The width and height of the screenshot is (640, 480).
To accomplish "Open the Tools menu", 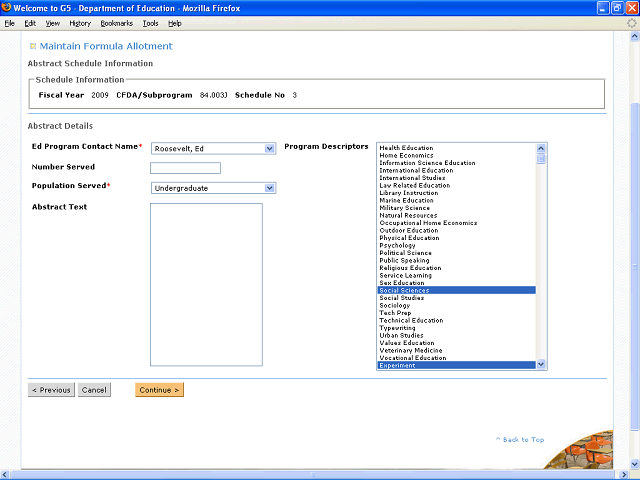I will tap(150, 23).
